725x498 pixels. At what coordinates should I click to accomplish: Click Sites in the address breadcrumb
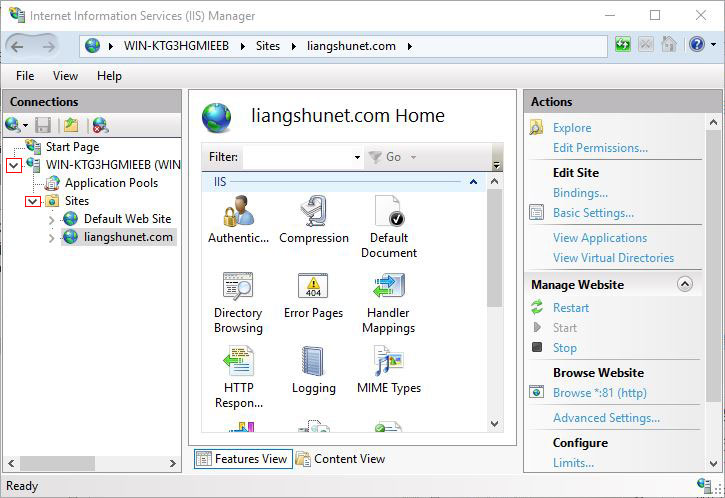click(268, 46)
